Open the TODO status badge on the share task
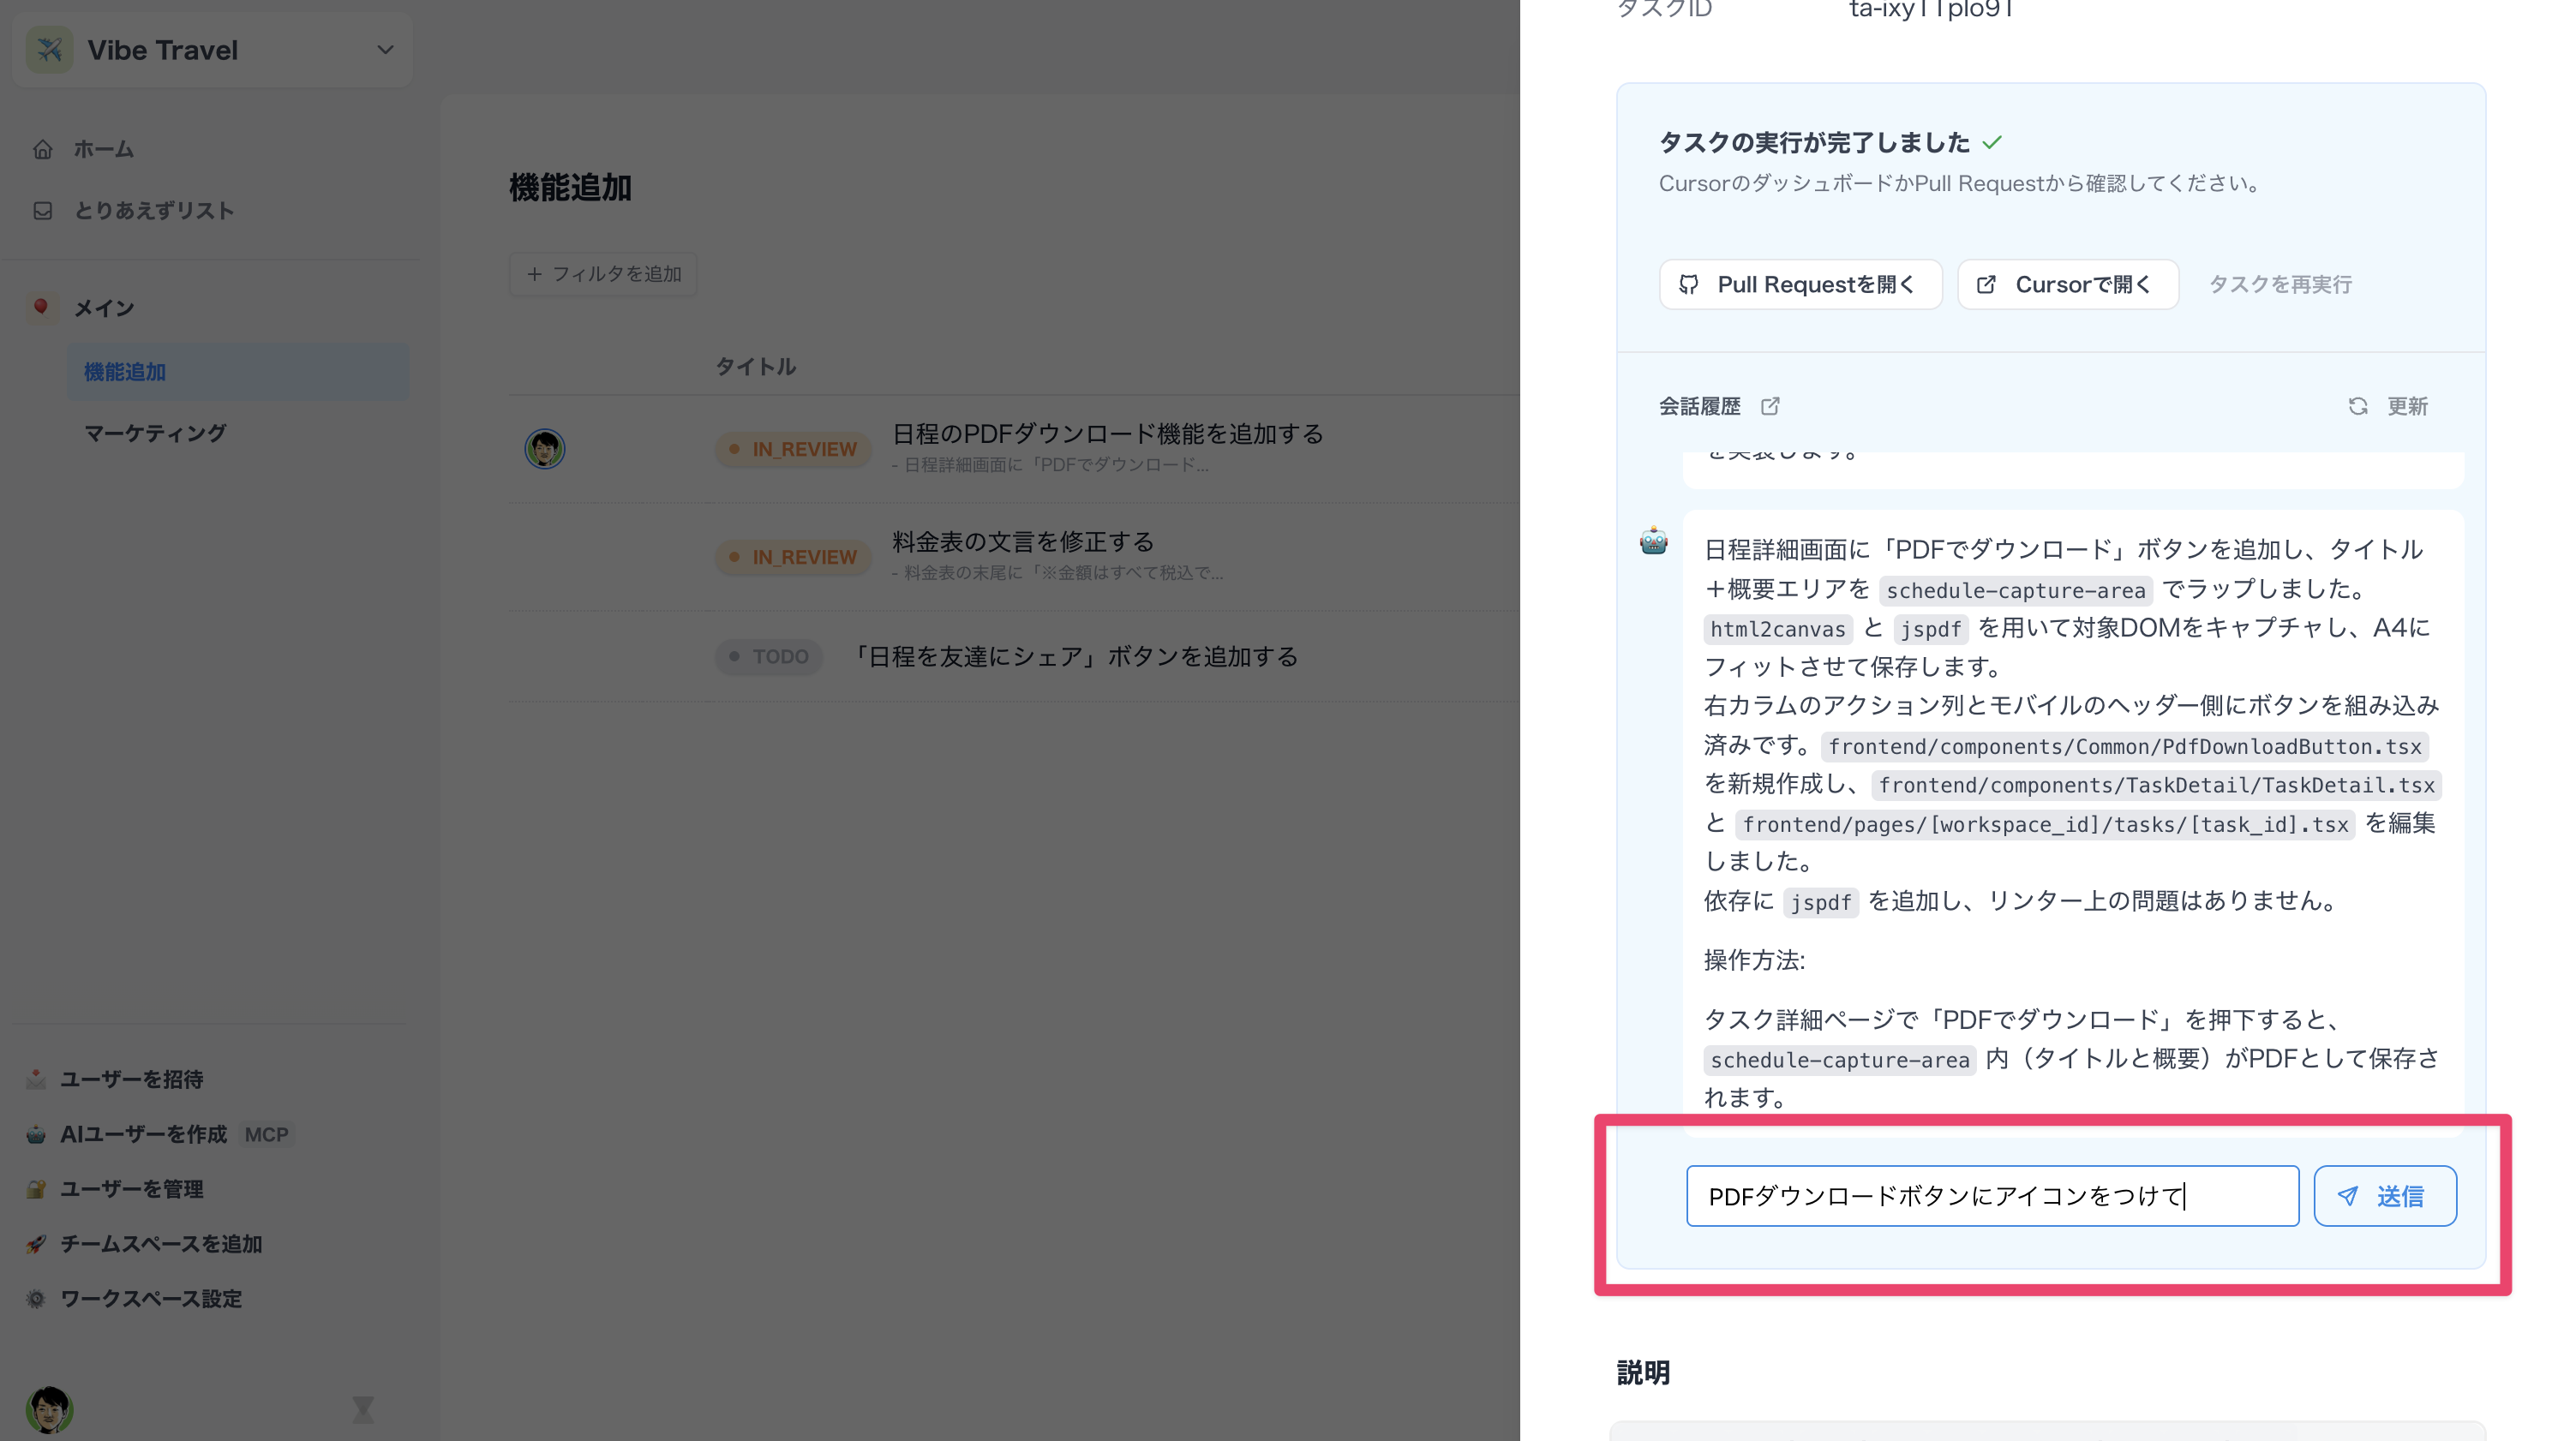 (x=768, y=657)
